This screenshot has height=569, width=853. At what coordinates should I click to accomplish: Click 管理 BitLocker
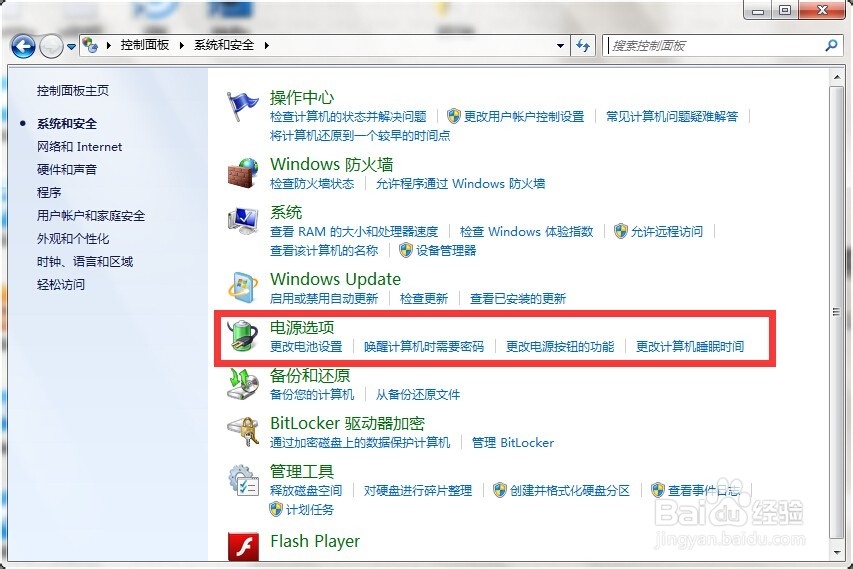coord(513,442)
